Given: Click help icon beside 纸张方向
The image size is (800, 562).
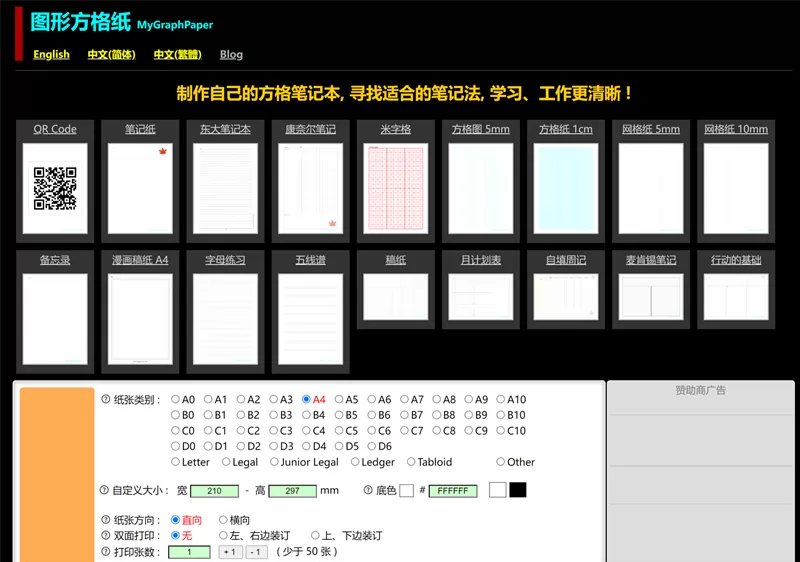Looking at the screenshot, I should [106, 521].
